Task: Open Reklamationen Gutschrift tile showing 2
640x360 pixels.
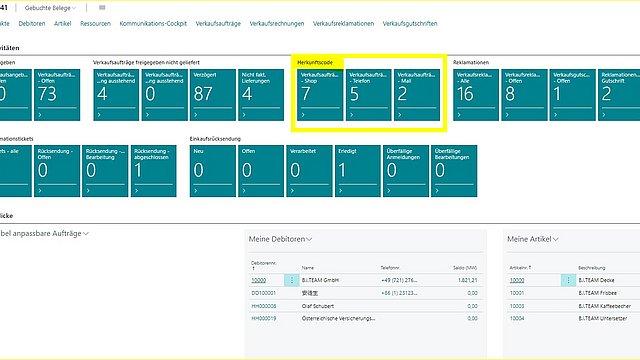Action: coord(619,95)
